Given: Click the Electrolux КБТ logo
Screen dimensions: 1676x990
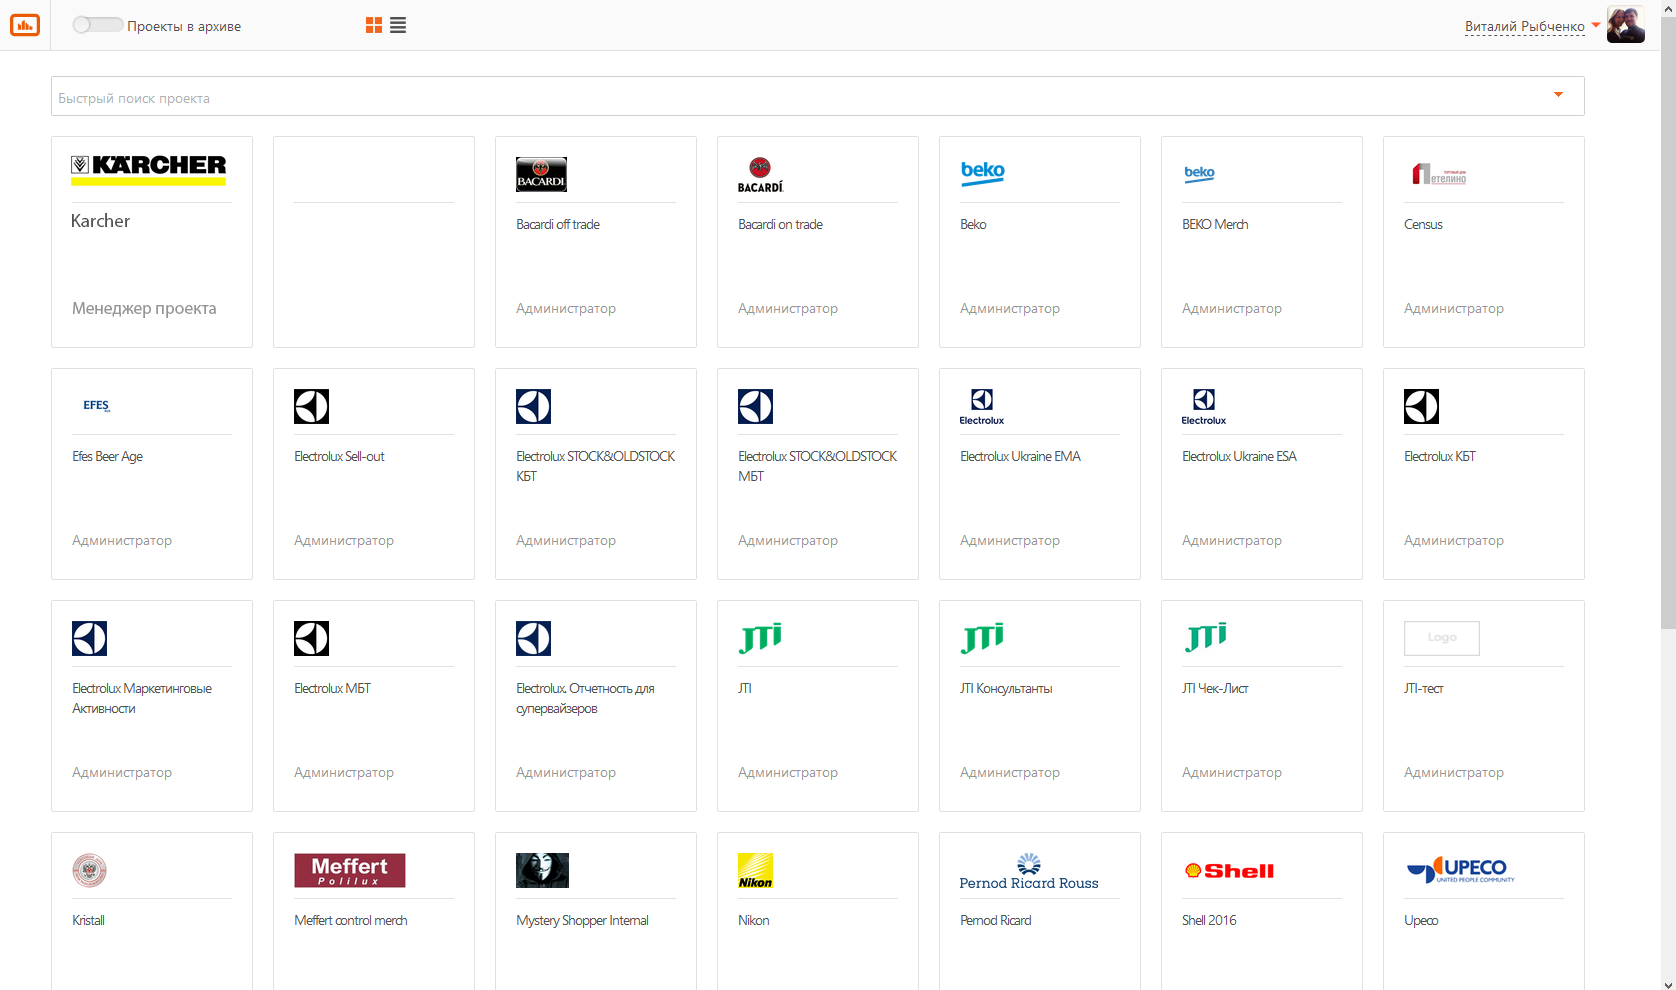Looking at the screenshot, I should (x=1421, y=406).
